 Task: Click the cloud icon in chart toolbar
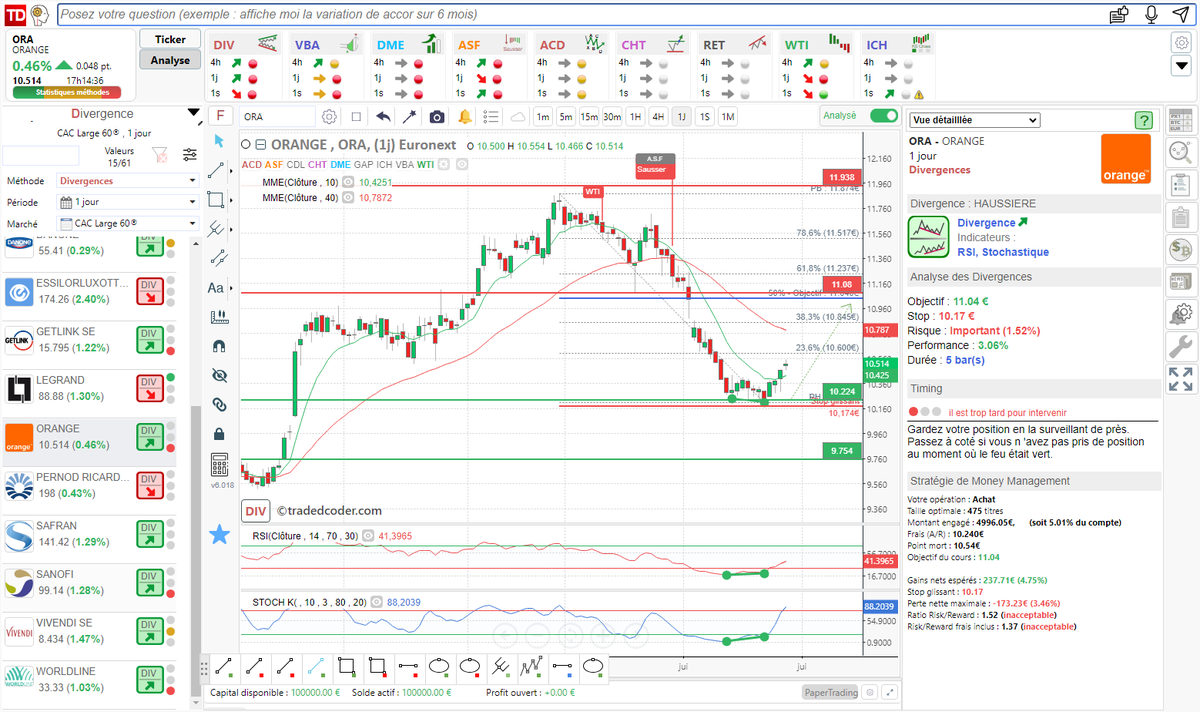pyautogui.click(x=517, y=116)
